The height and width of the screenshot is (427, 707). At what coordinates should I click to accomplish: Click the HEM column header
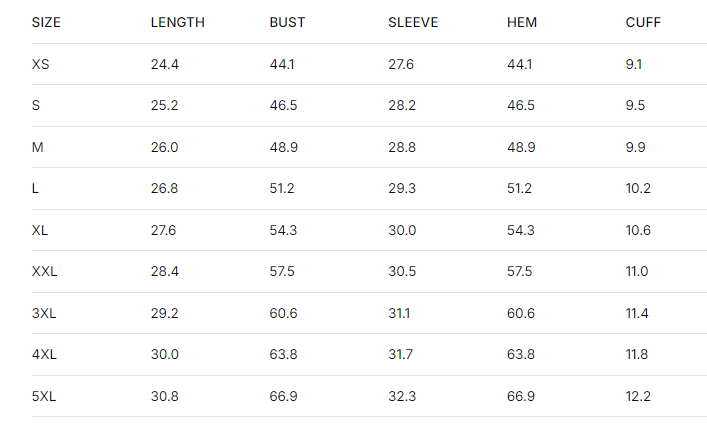[x=522, y=22]
